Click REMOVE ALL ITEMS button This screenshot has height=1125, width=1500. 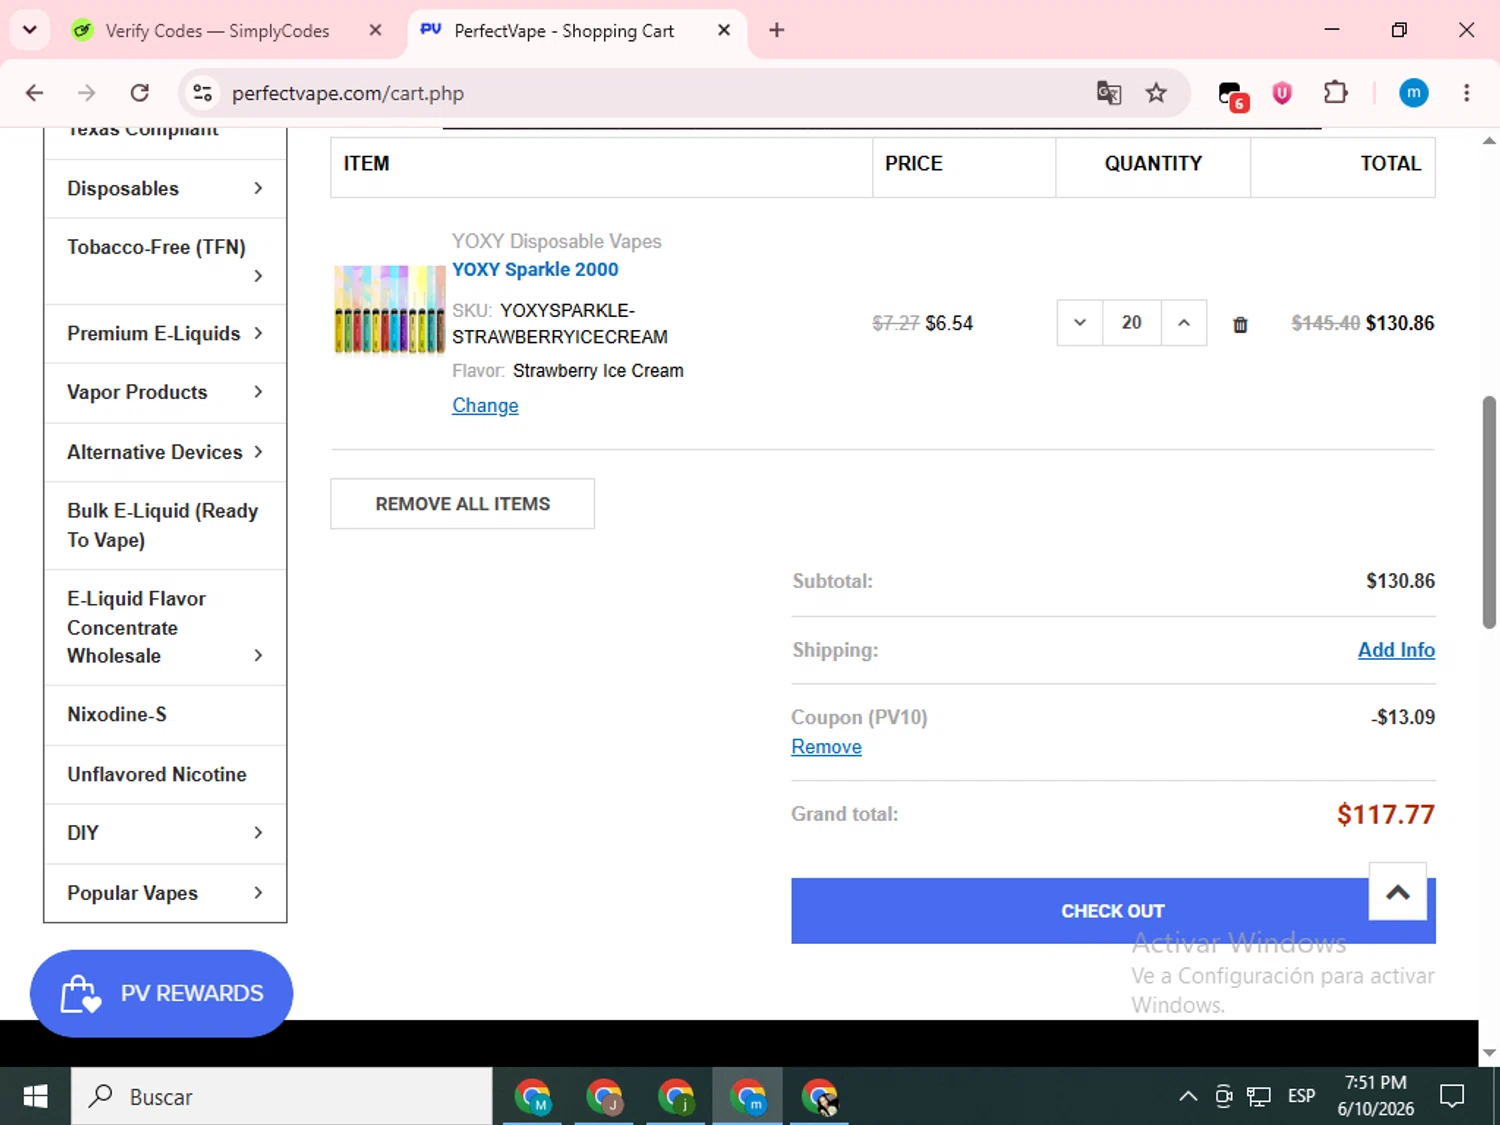coord(462,504)
